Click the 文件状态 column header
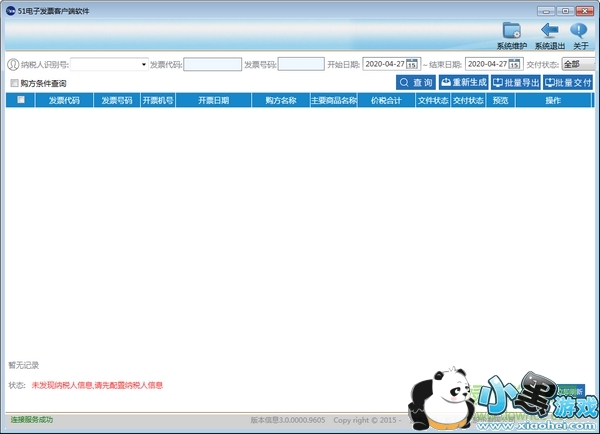 [433, 100]
